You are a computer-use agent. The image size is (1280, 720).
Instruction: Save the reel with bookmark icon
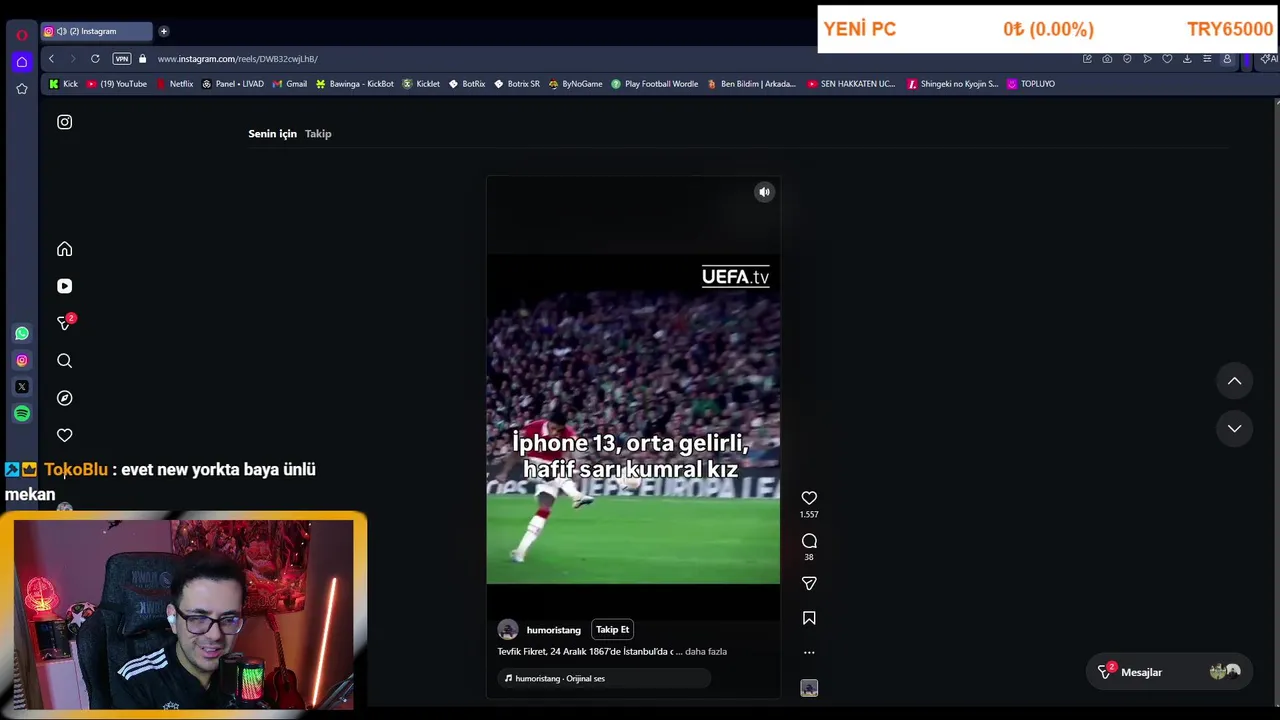coord(809,618)
